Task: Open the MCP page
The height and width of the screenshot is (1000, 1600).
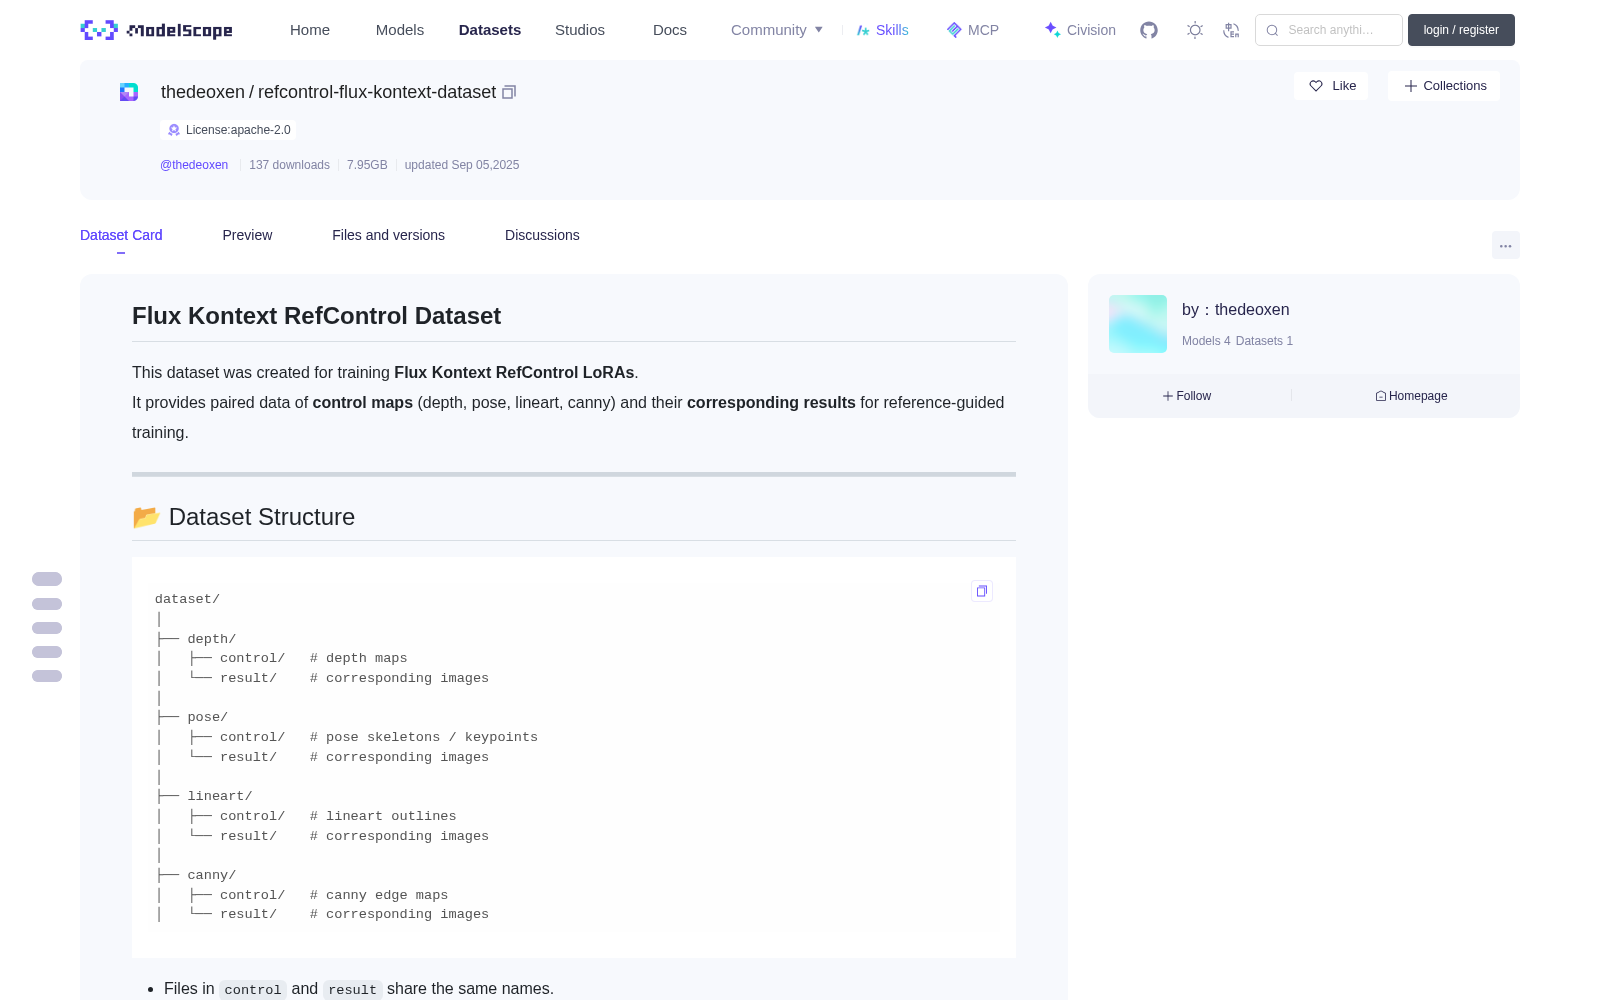Action: tap(973, 30)
